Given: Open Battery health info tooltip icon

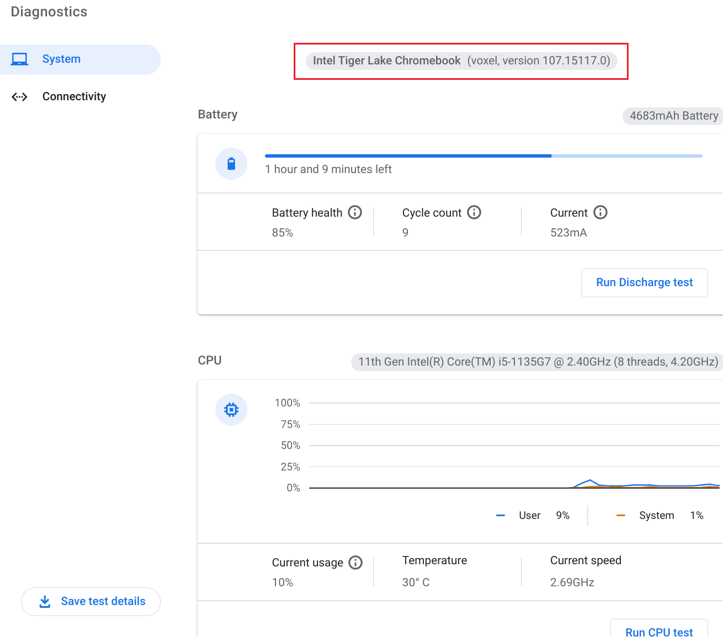Looking at the screenshot, I should pyautogui.click(x=355, y=213).
